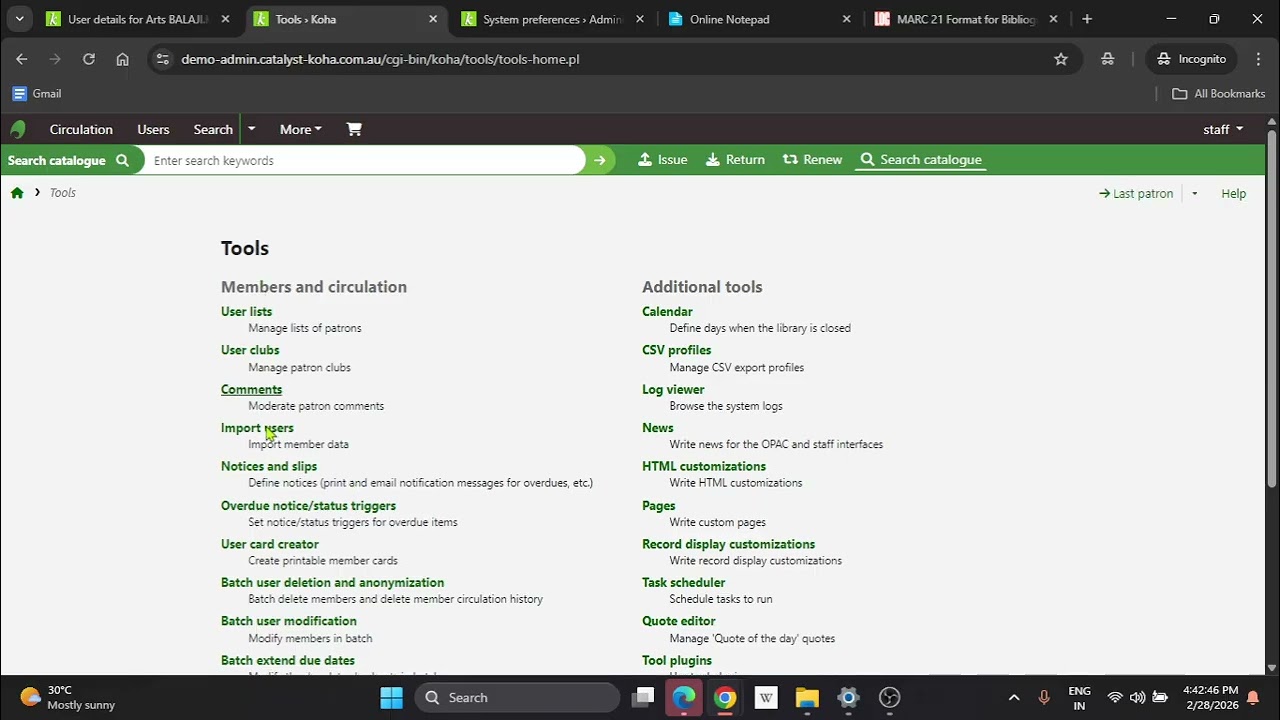
Task: Open the Help link
Action: point(1233,194)
